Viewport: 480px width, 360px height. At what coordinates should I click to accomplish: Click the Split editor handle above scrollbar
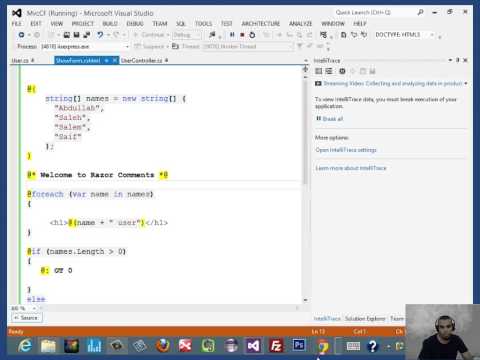point(305,69)
